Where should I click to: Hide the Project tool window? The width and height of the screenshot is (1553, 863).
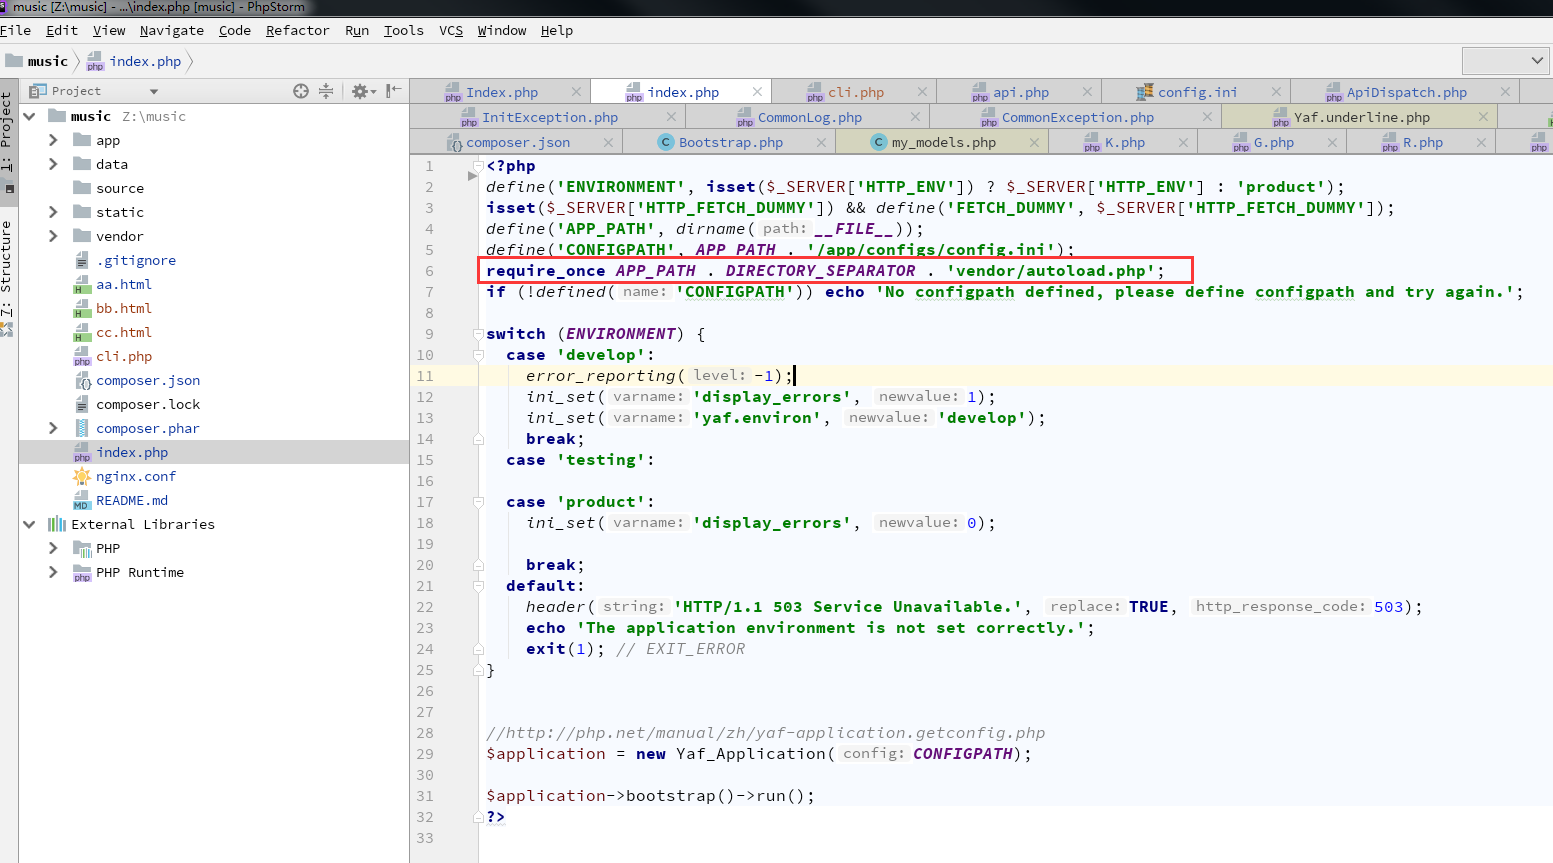click(x=394, y=91)
